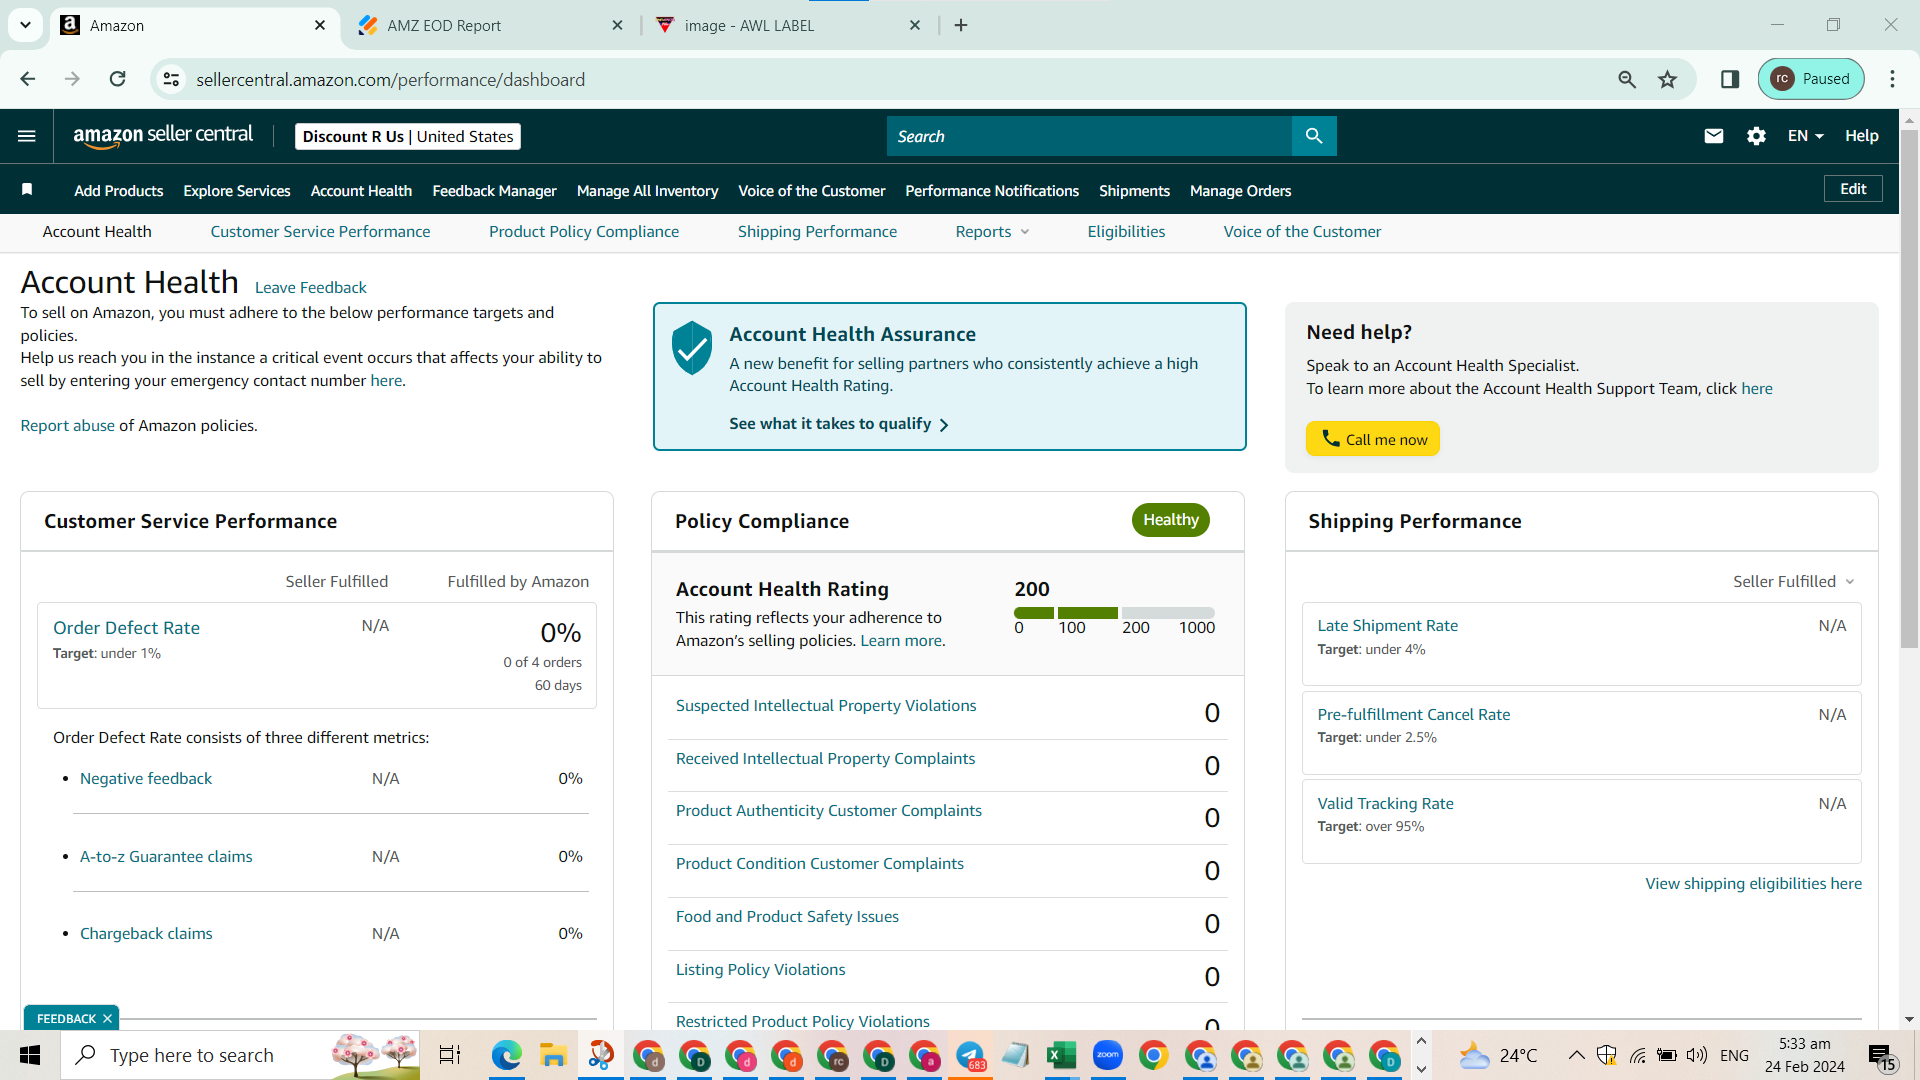The height and width of the screenshot is (1080, 1920).
Task: Click the Windows taskbar search box
Action: click(240, 1055)
